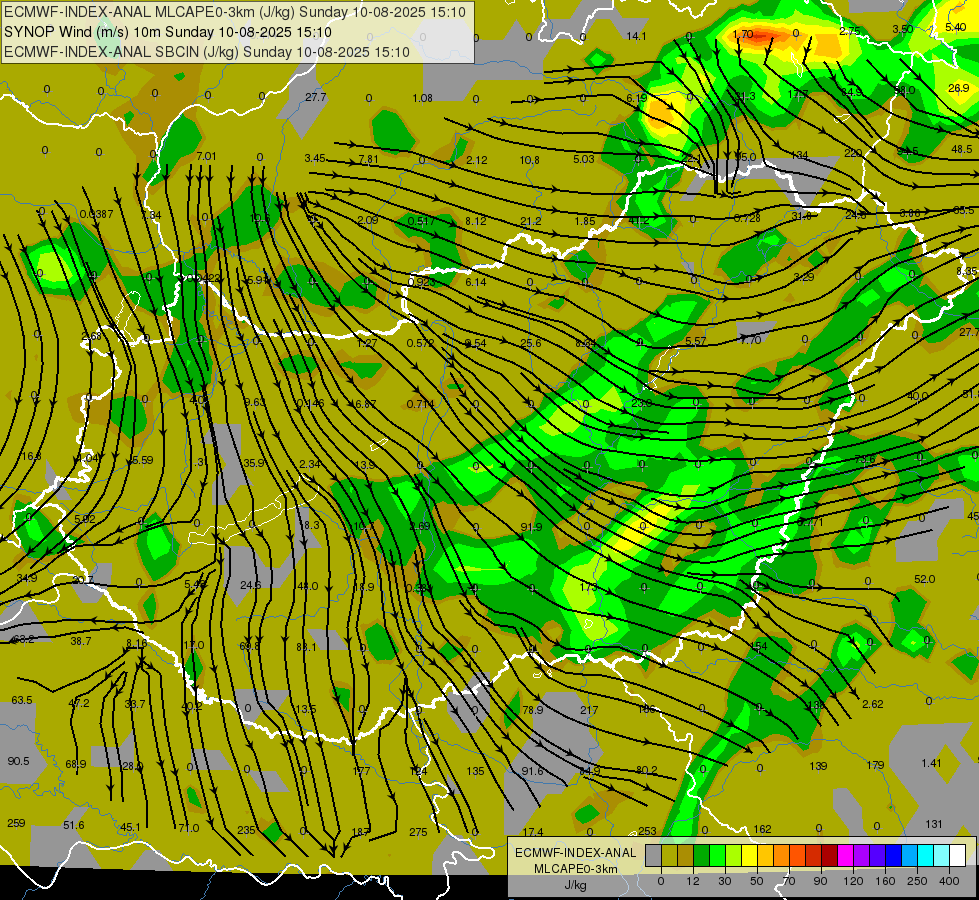Click the pure yellow legend swatch
The width and height of the screenshot is (979, 900).
pos(749,855)
